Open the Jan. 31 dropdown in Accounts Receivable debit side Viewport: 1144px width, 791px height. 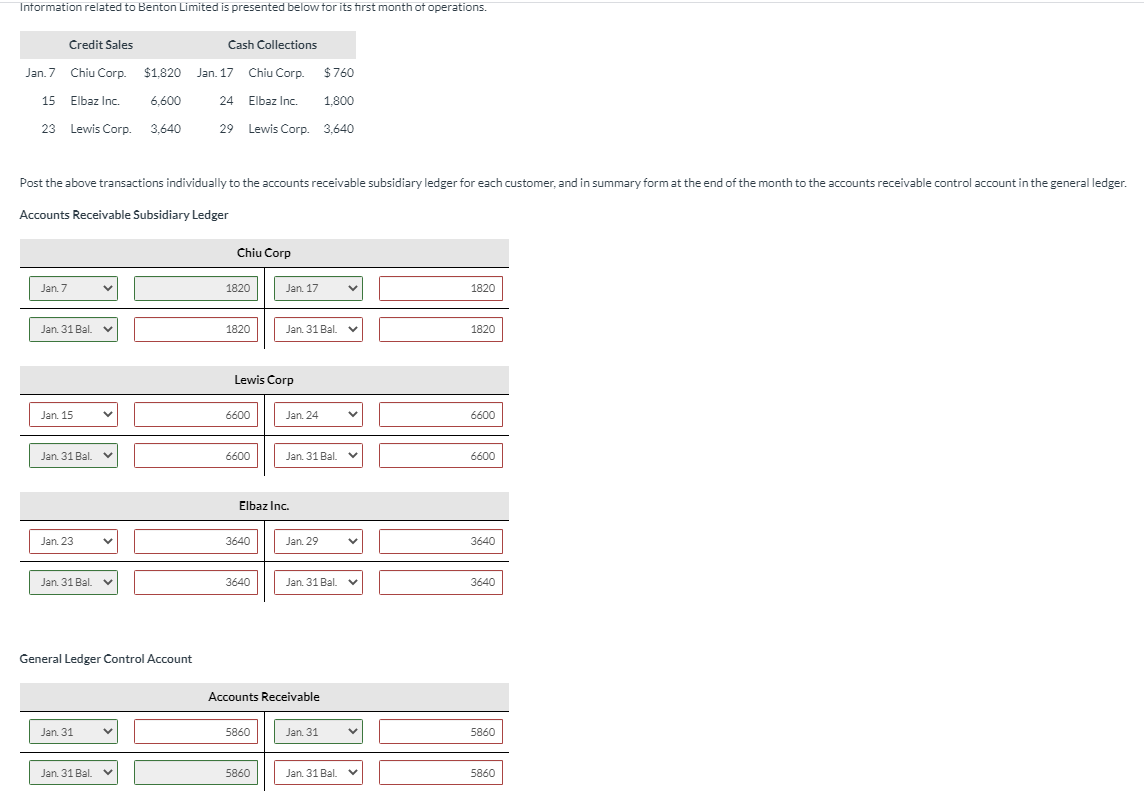(72, 731)
